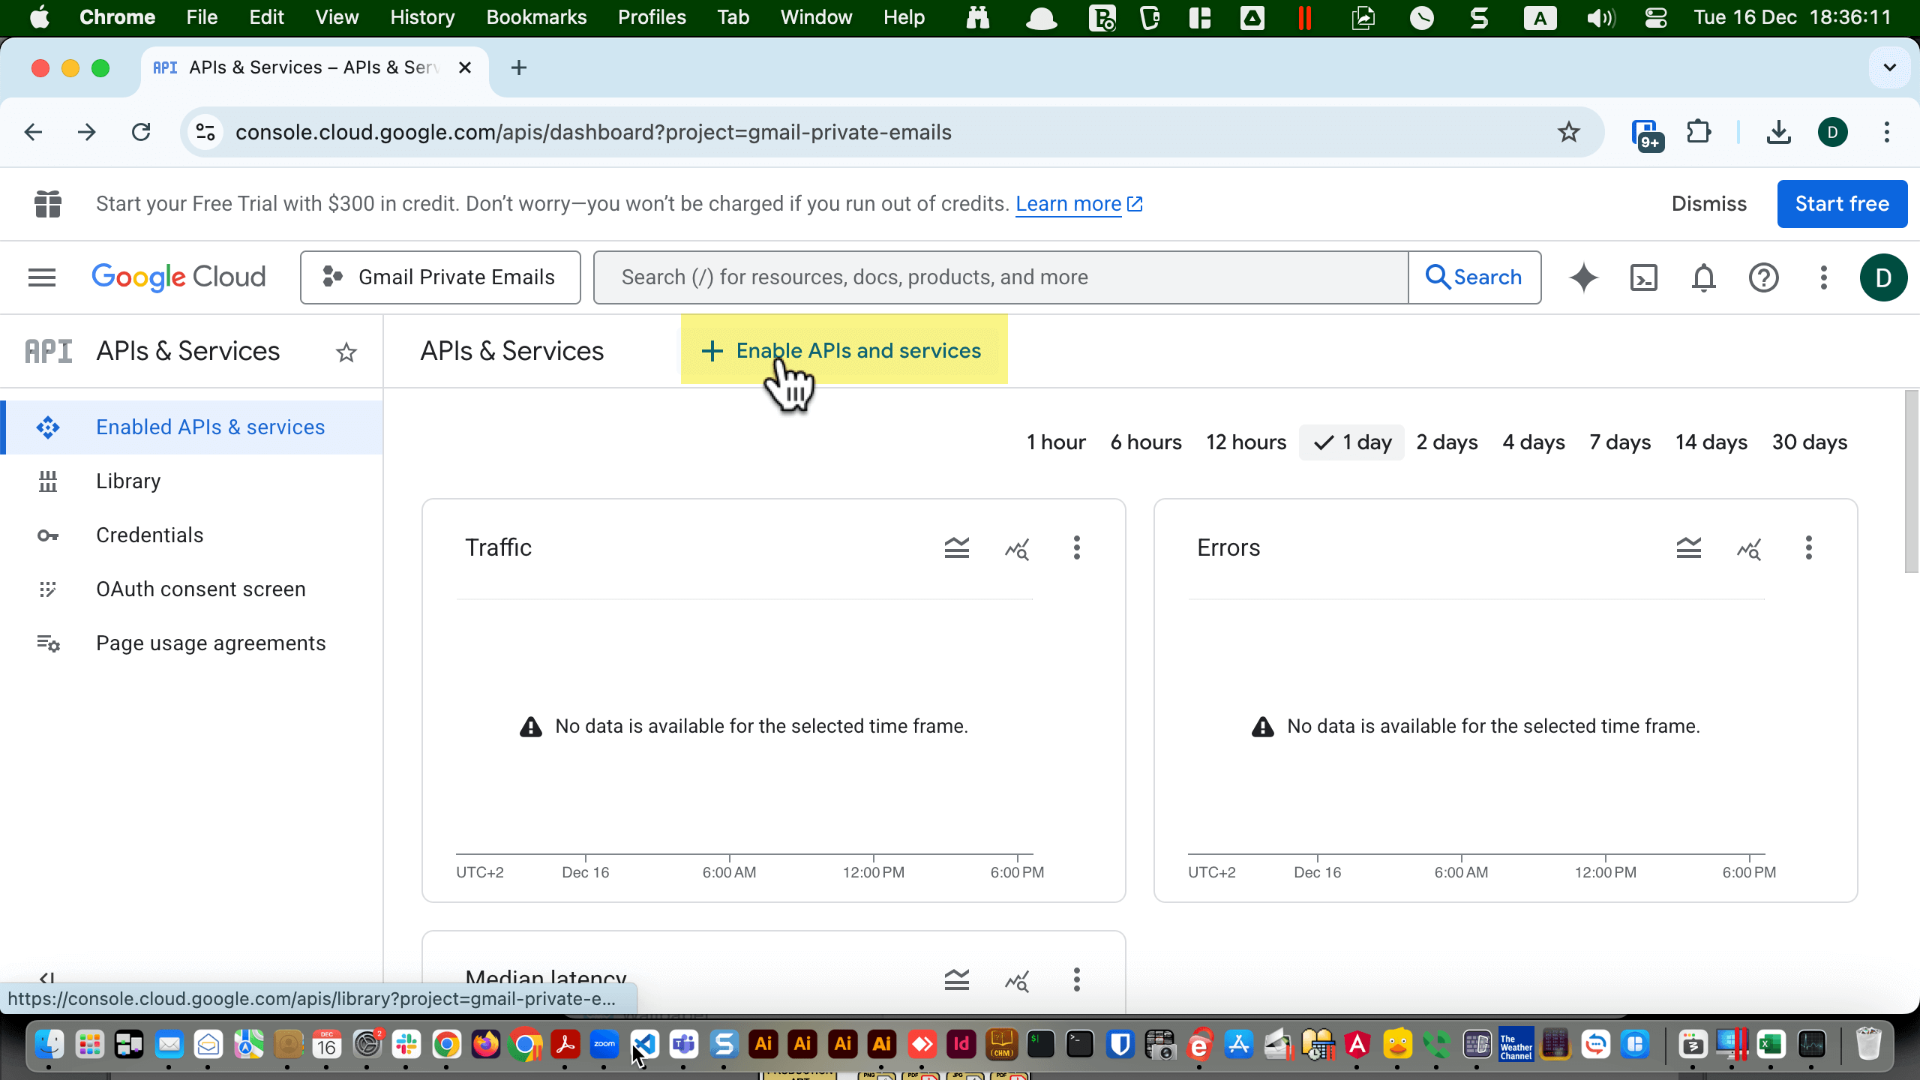Open the Gemini AI assistant

click(1583, 277)
